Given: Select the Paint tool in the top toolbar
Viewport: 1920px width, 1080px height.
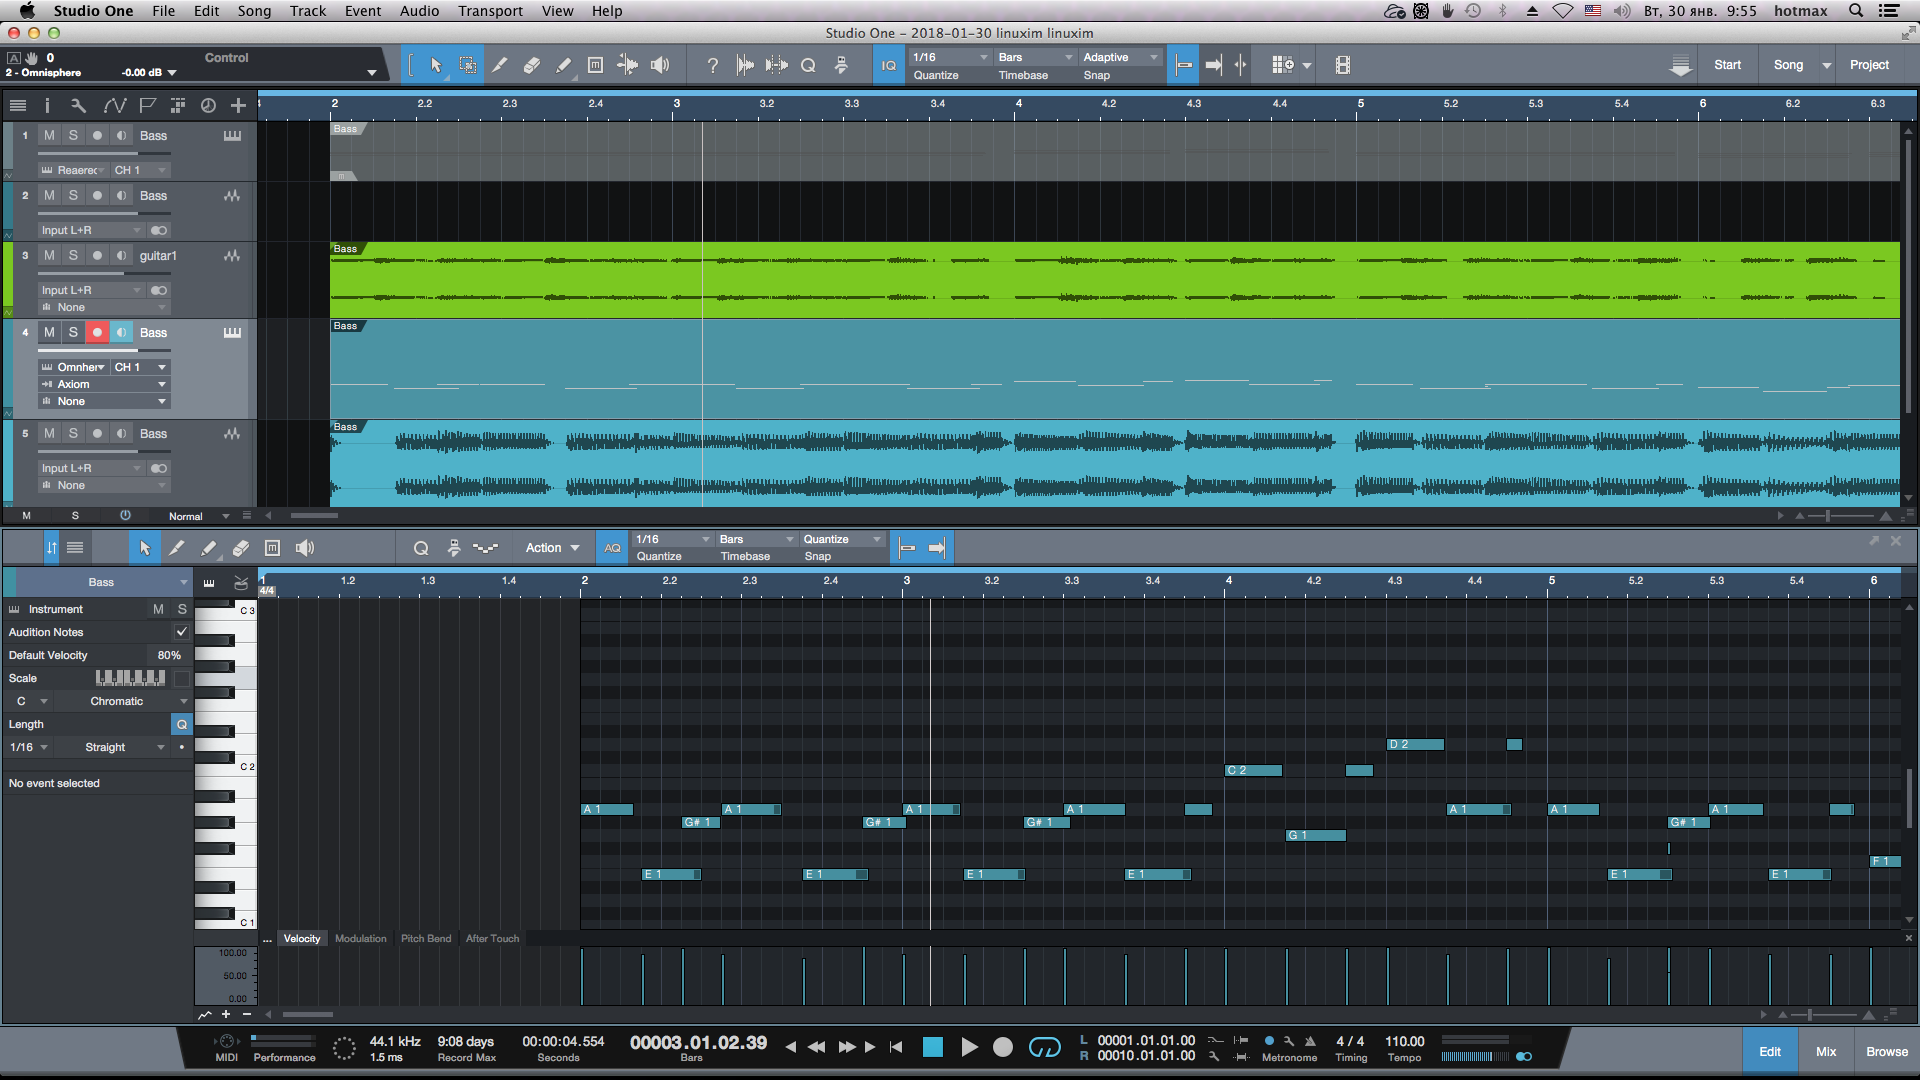Looking at the screenshot, I should [x=563, y=65].
